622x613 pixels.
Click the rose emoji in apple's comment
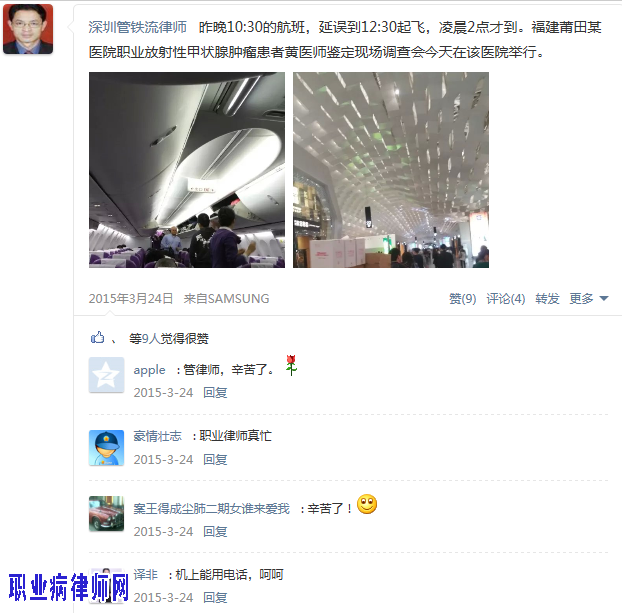click(291, 365)
